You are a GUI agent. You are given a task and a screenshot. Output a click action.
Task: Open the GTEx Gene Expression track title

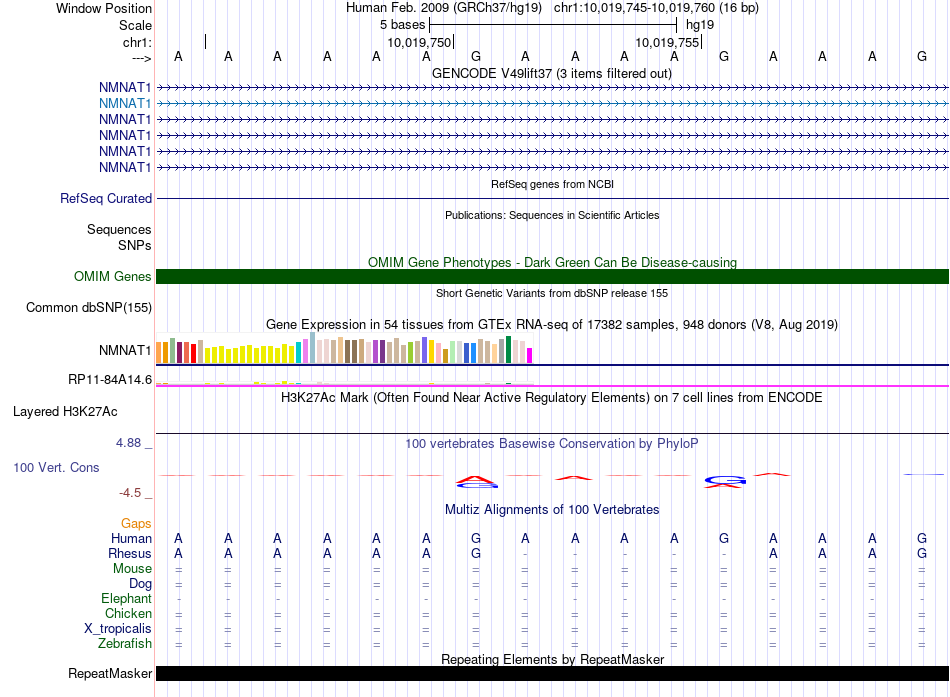click(x=551, y=325)
